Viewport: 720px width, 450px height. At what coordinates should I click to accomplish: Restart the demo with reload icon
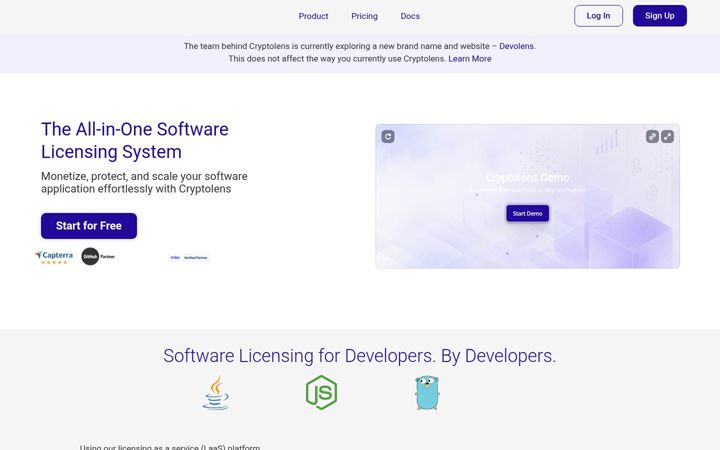388,136
